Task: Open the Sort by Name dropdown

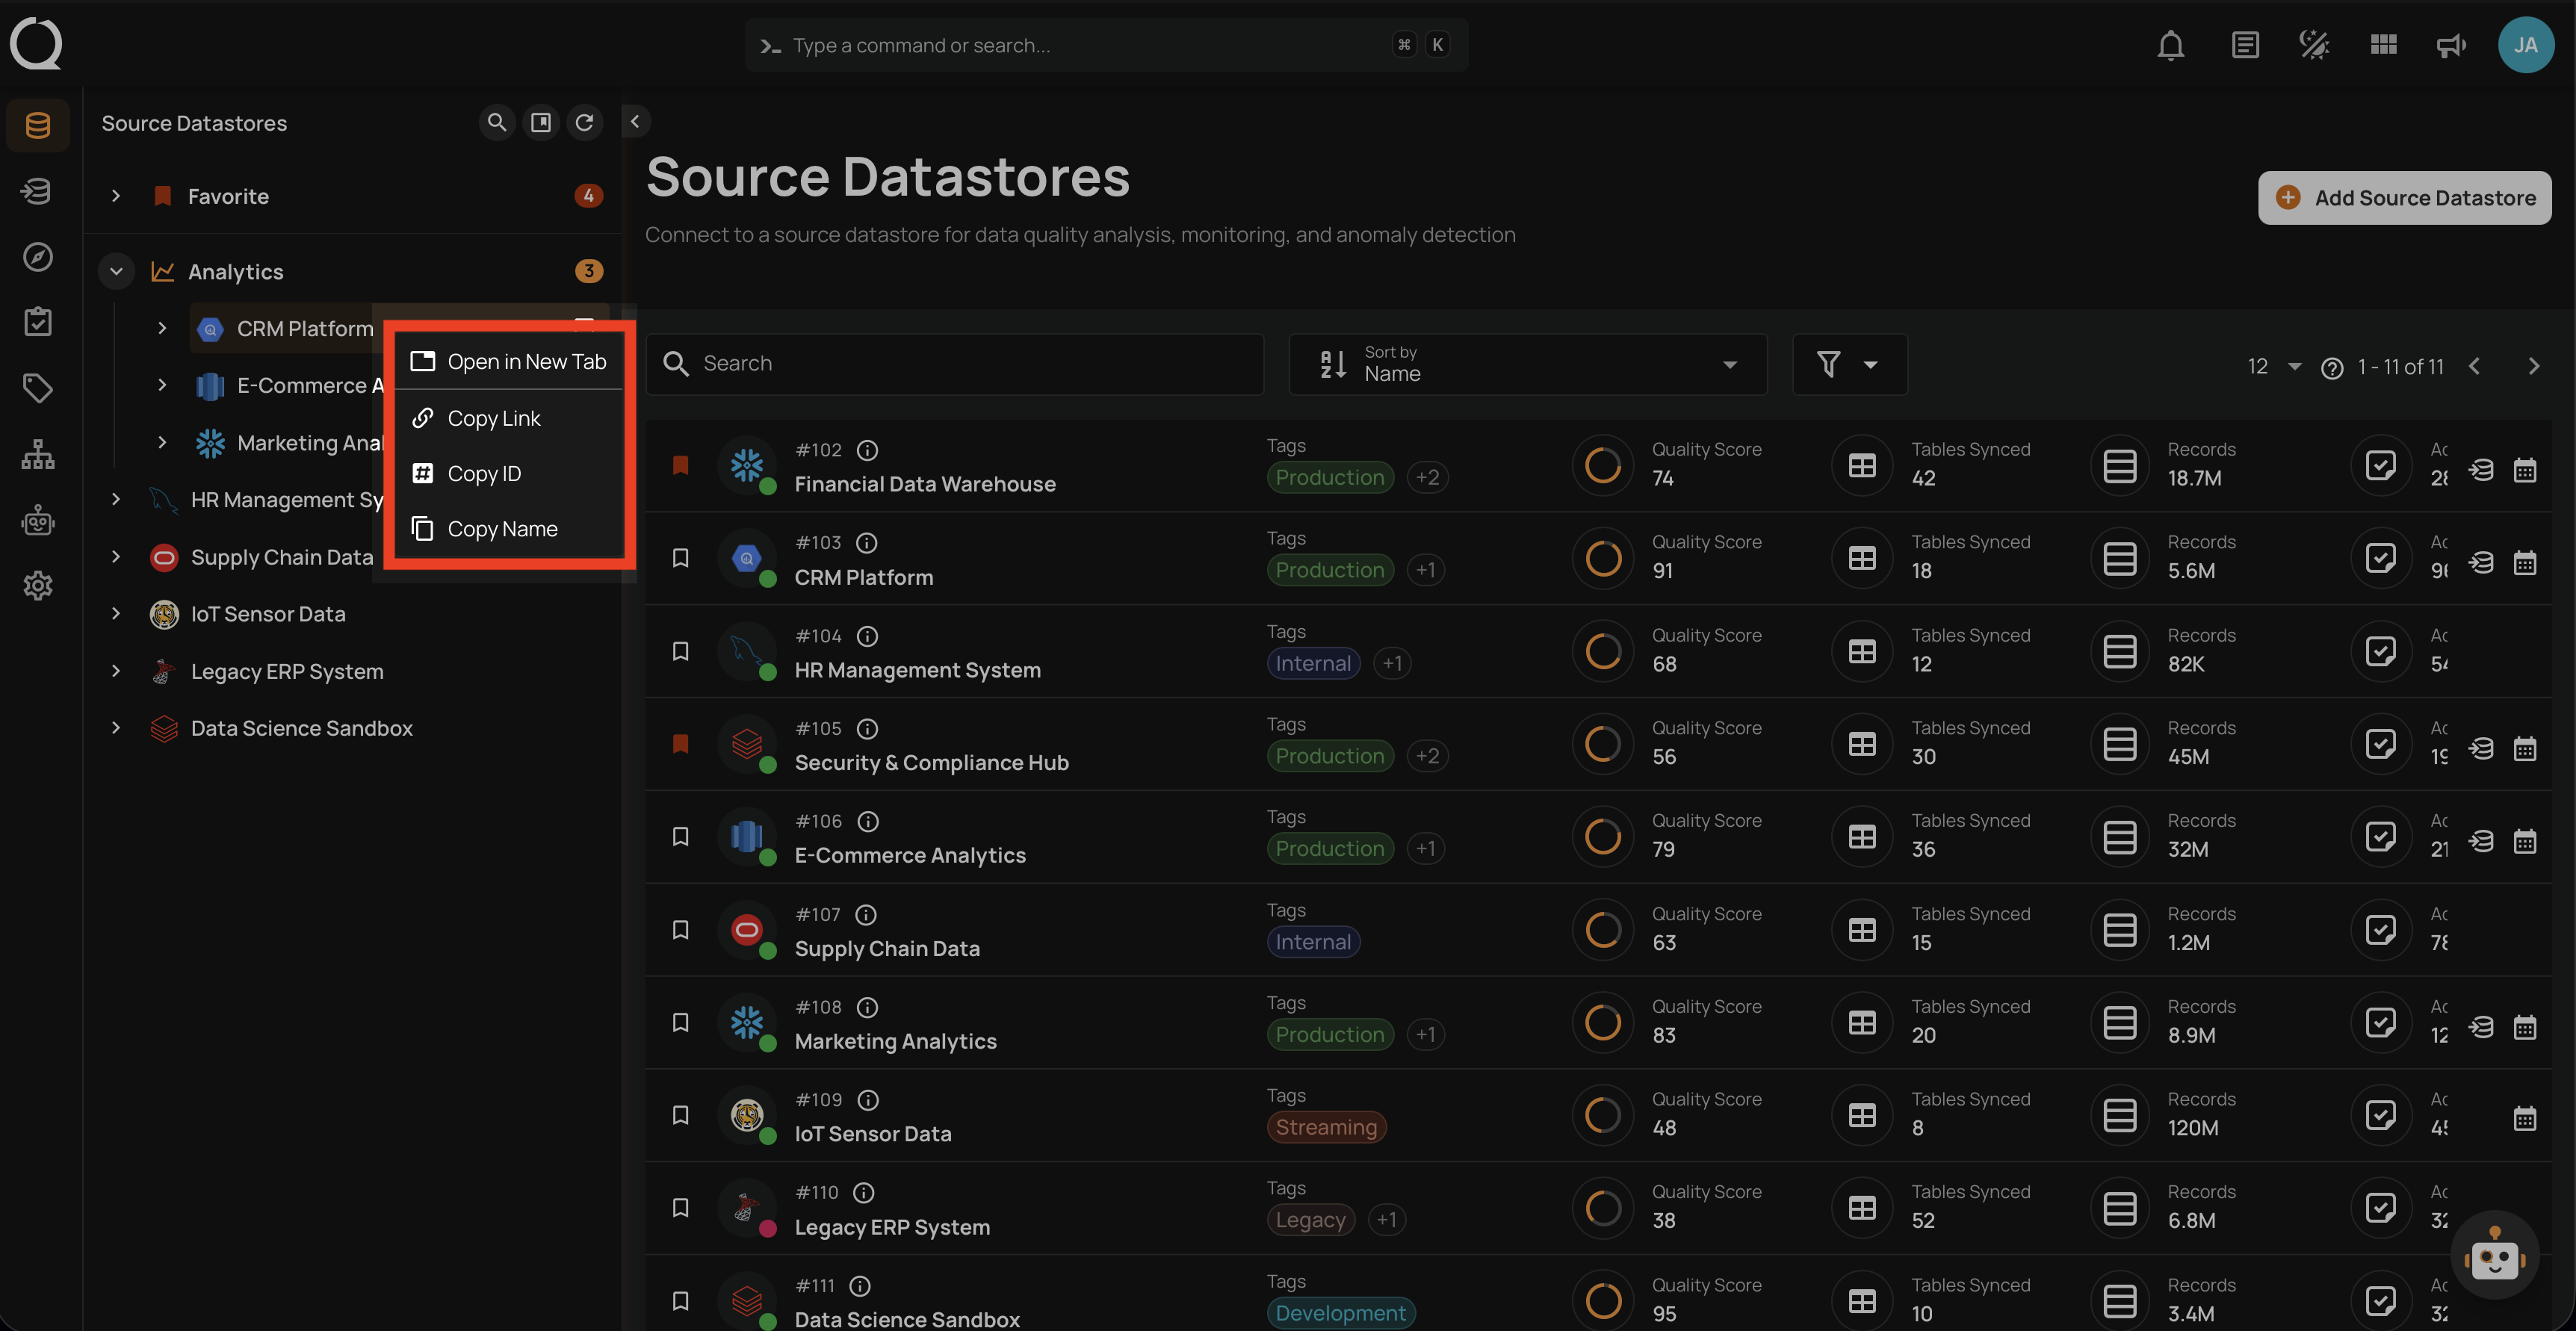Action: pyautogui.click(x=1527, y=364)
